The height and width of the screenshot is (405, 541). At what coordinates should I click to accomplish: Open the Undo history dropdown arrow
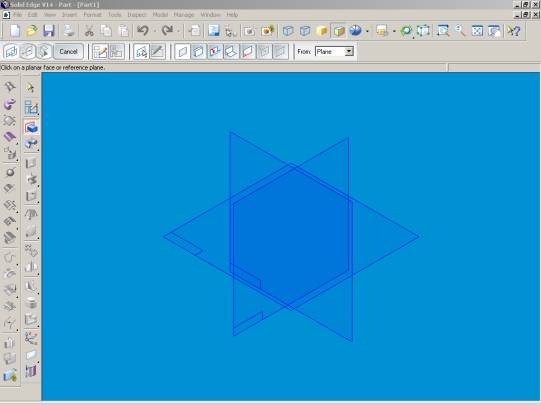pos(155,31)
